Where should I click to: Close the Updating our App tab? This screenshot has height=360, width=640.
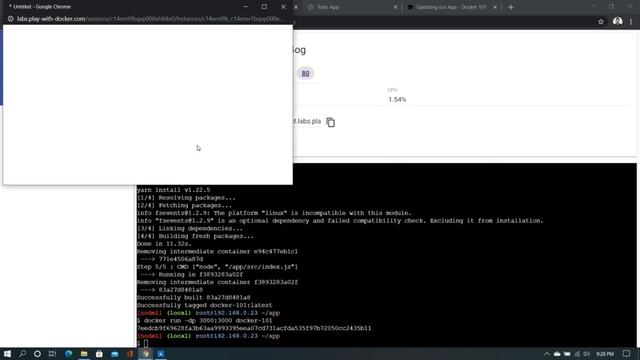[x=495, y=7]
